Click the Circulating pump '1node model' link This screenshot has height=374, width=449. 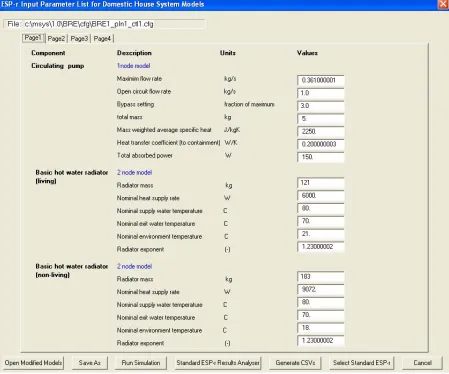[133, 66]
